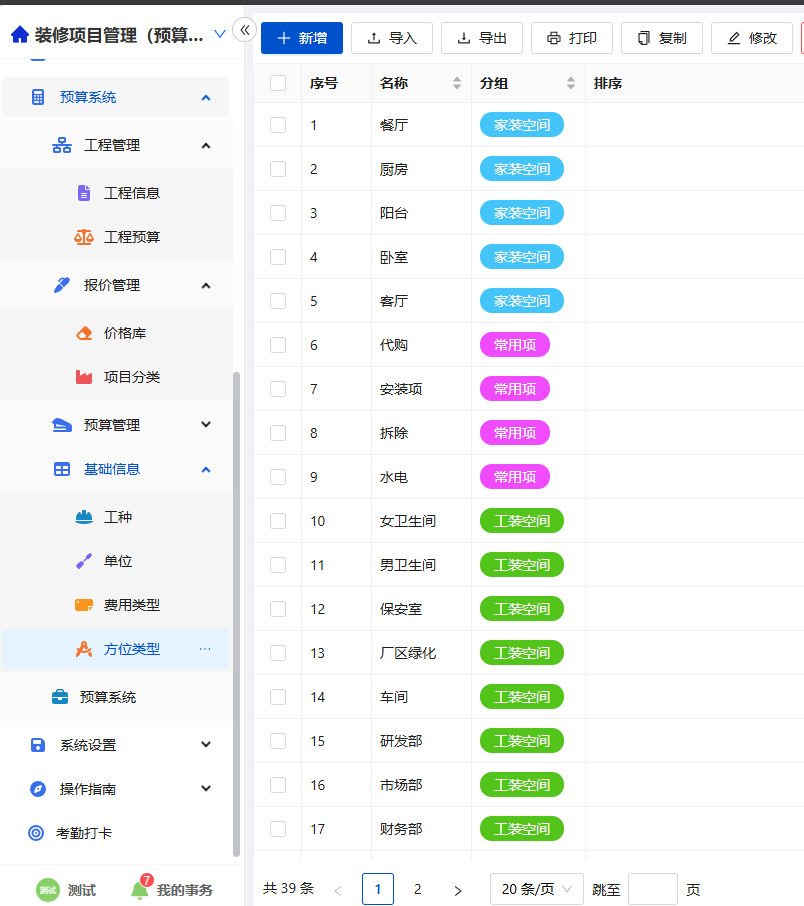The width and height of the screenshot is (804, 906).
Task: Go to page 2 in pagination
Action: pyautogui.click(x=417, y=889)
